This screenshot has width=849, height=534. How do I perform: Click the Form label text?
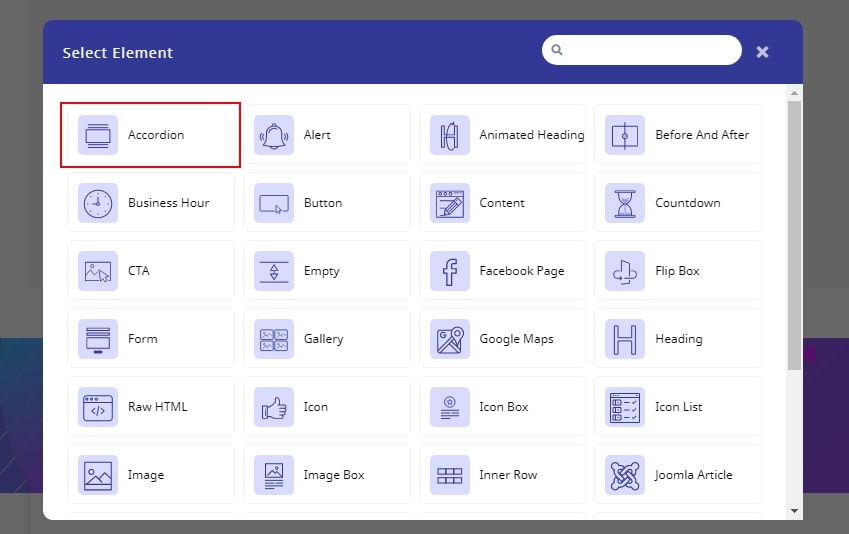[143, 339]
